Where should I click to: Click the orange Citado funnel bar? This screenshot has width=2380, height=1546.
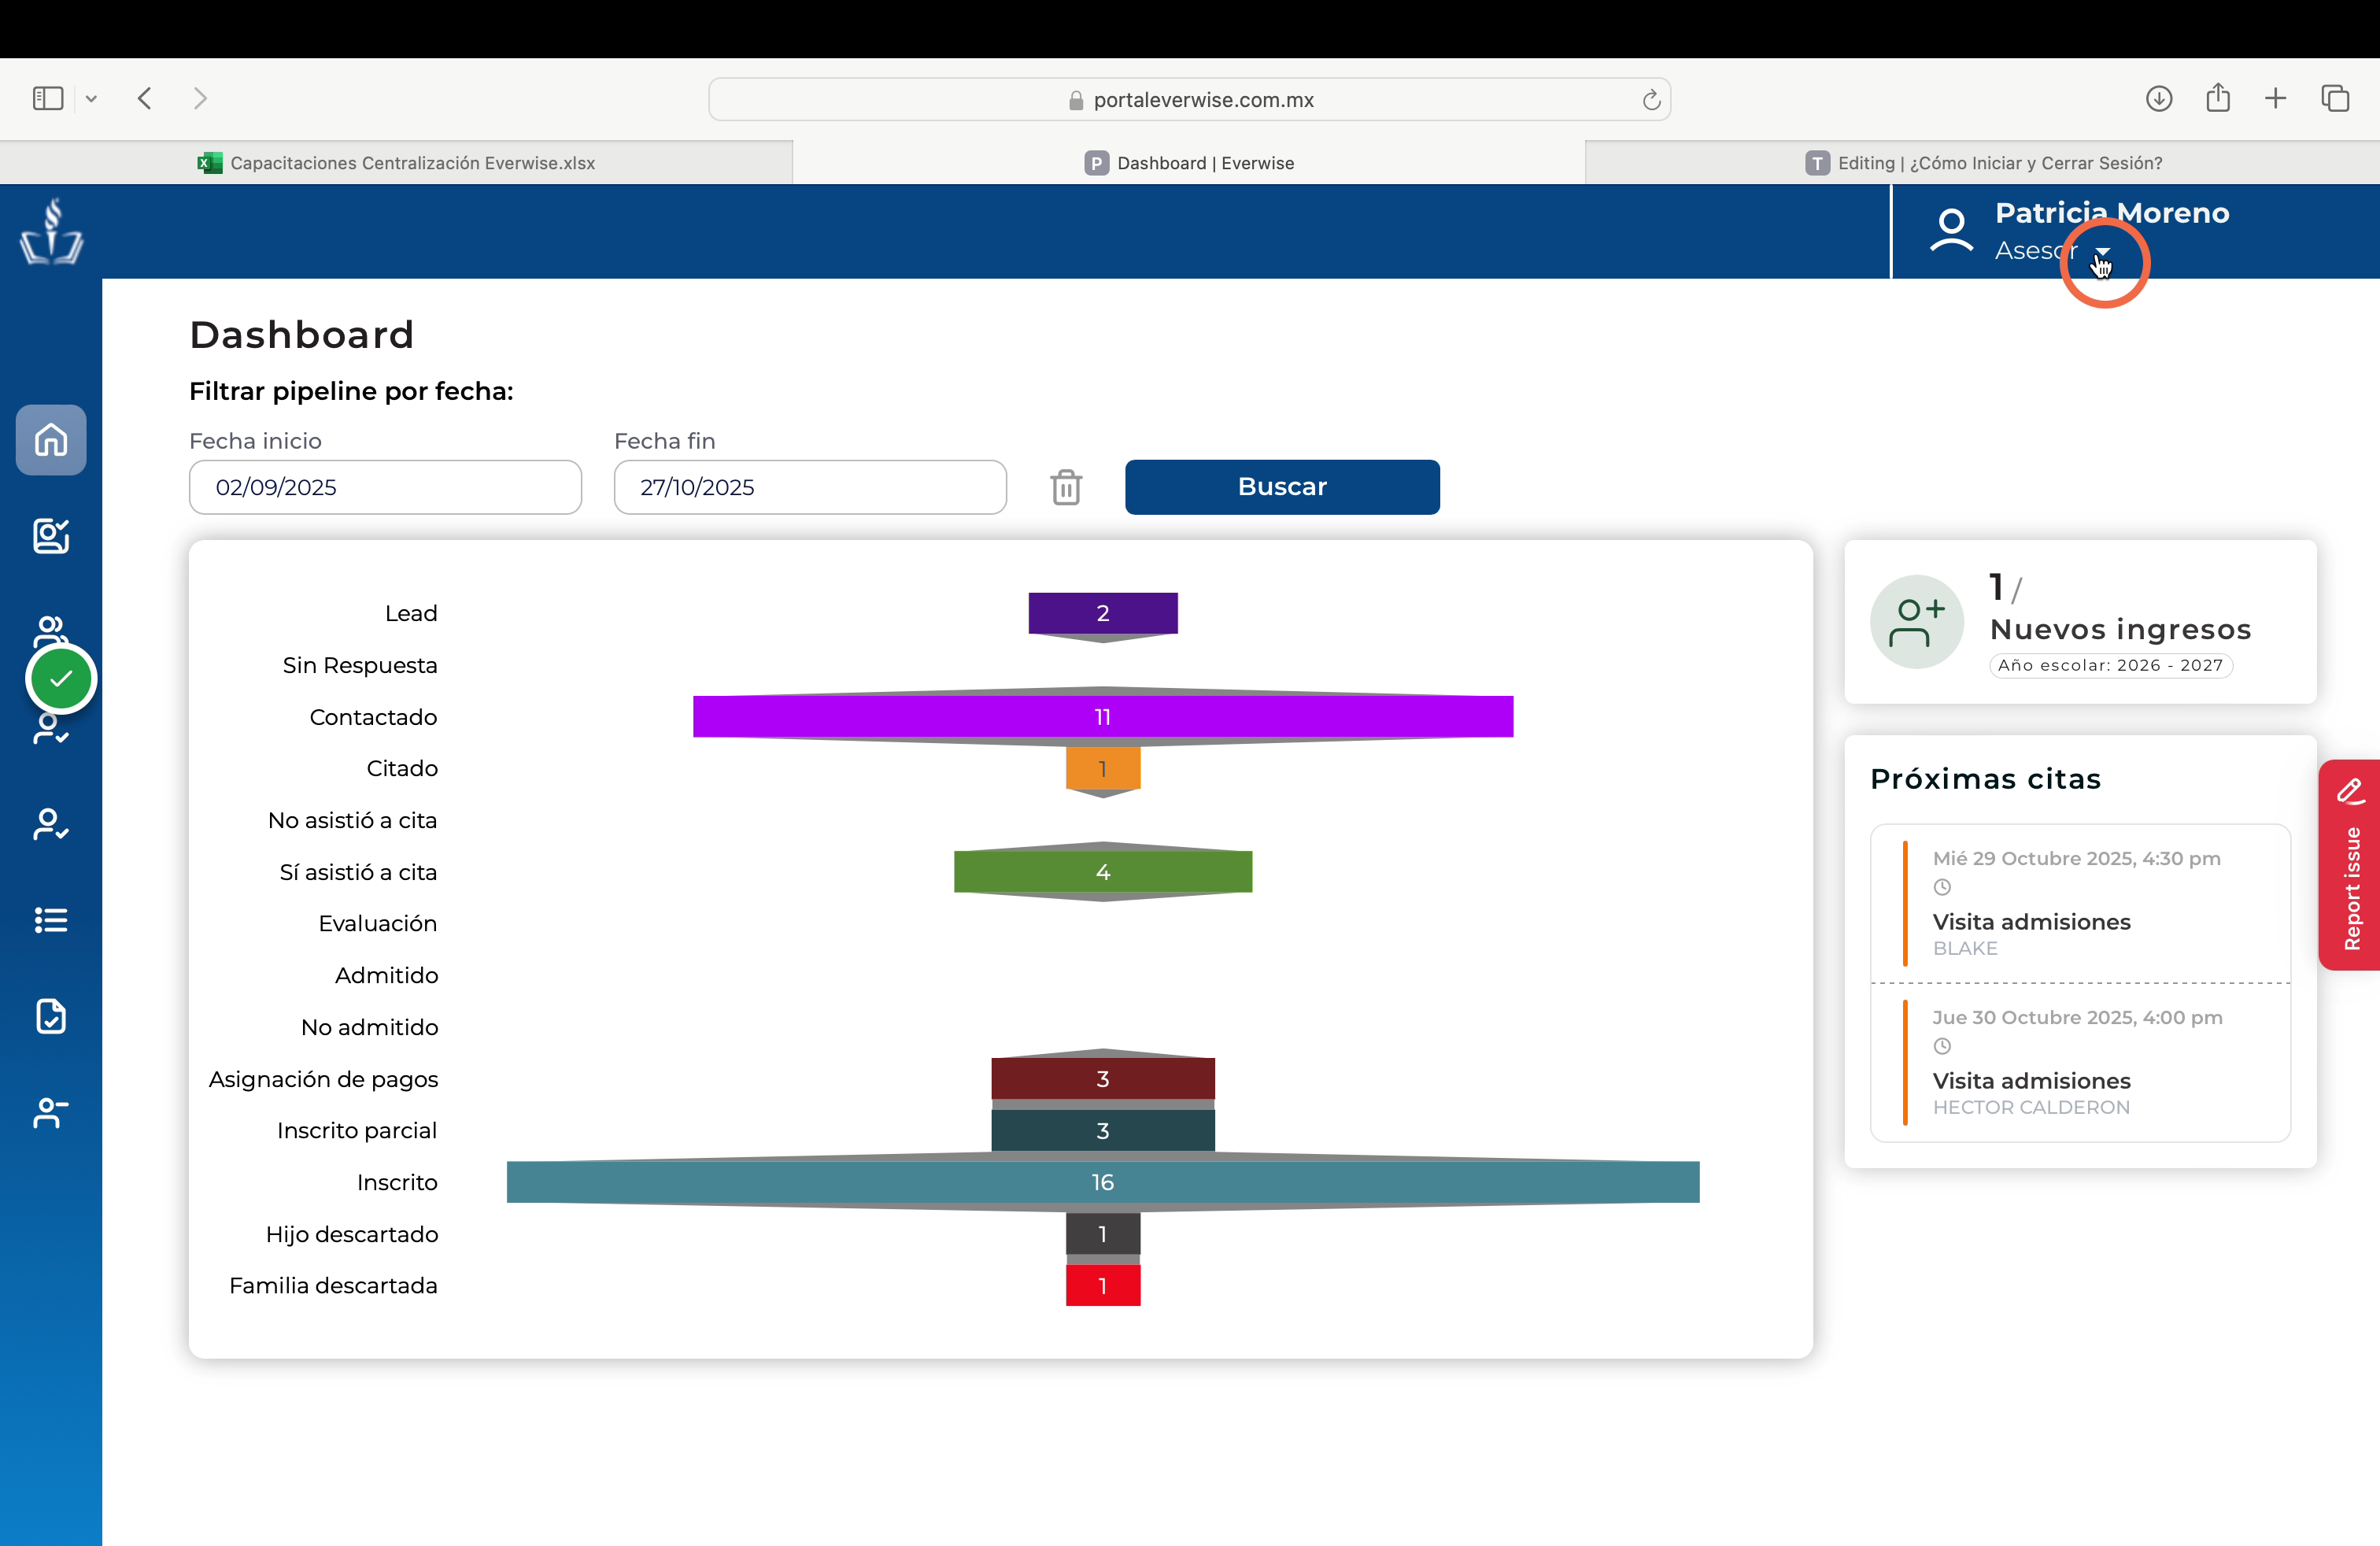point(1103,769)
